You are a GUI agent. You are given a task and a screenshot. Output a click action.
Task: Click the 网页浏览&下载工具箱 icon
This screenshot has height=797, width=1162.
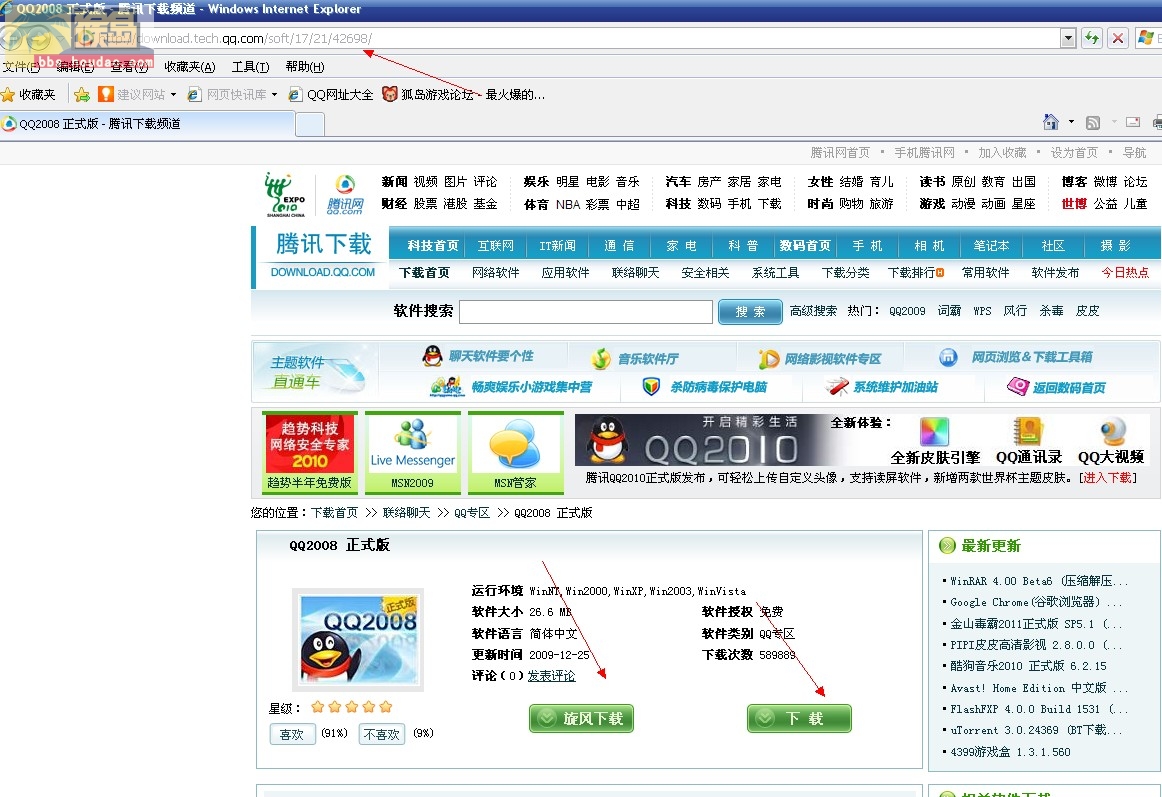948,357
